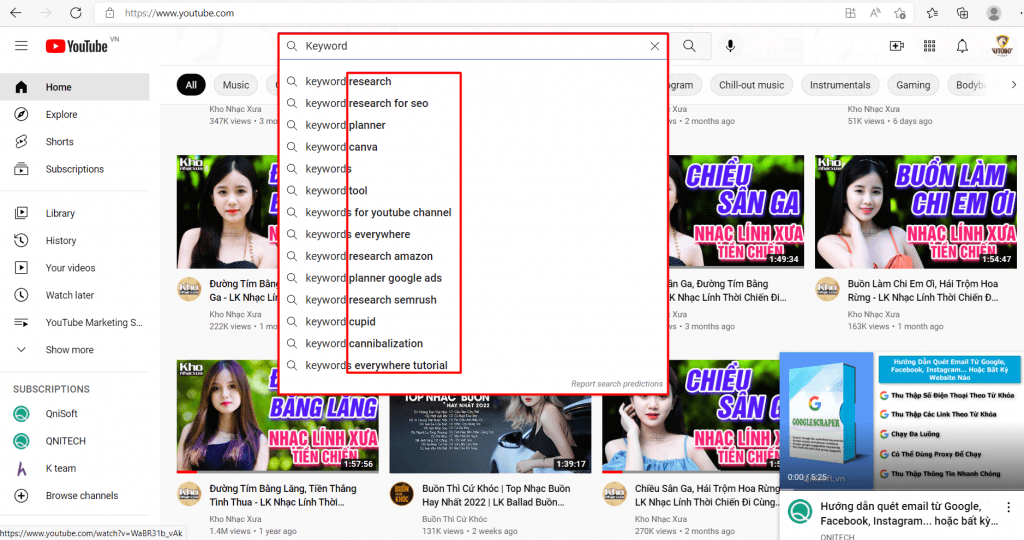Choose suggestion 'keywords everywhere'

click(473, 234)
